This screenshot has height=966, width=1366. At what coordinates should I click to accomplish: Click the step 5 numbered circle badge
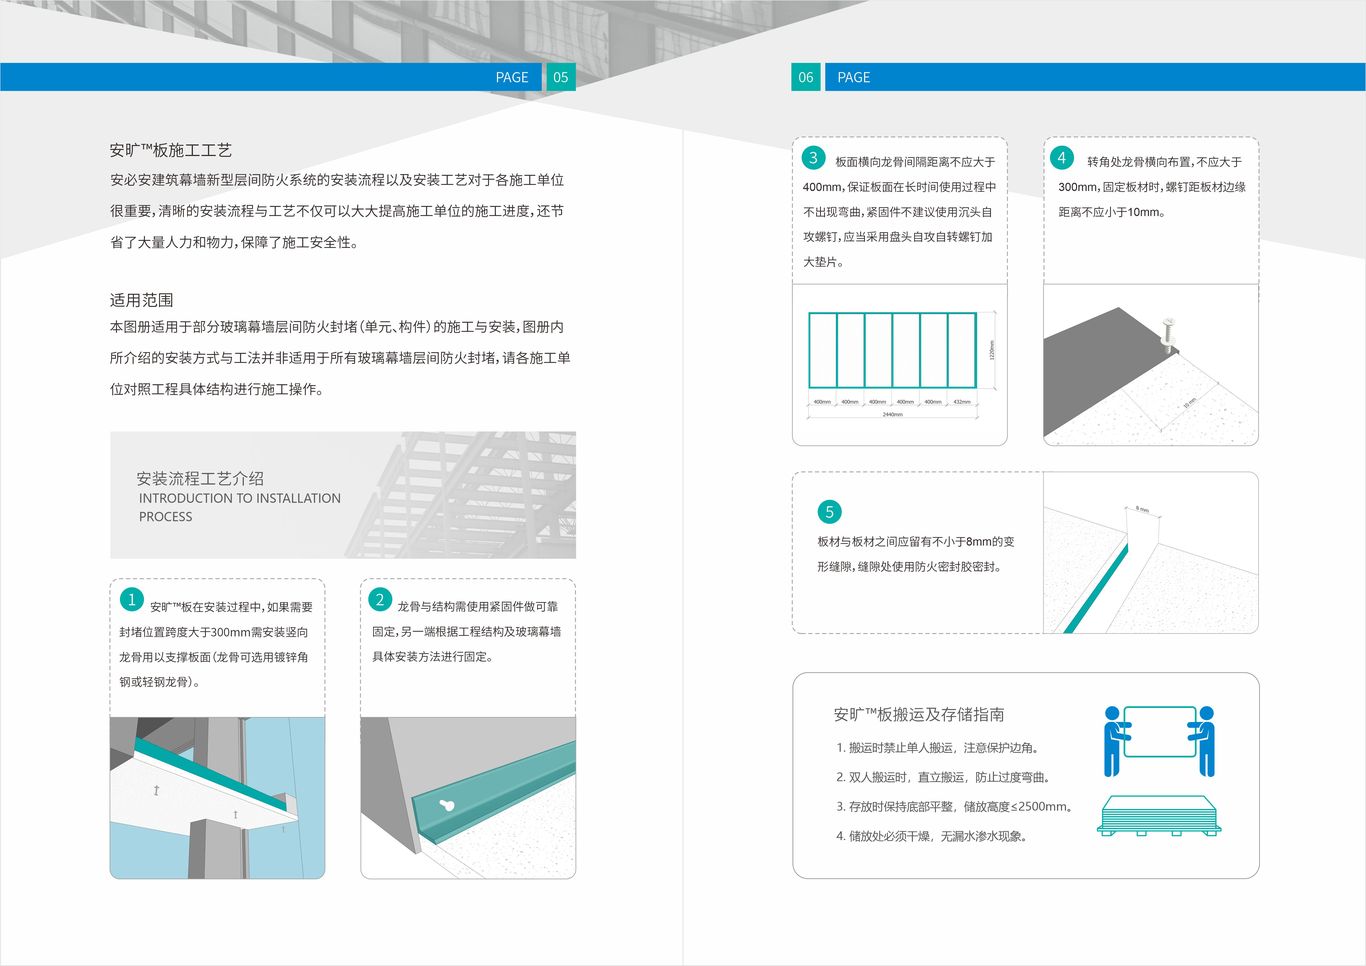[x=829, y=512]
